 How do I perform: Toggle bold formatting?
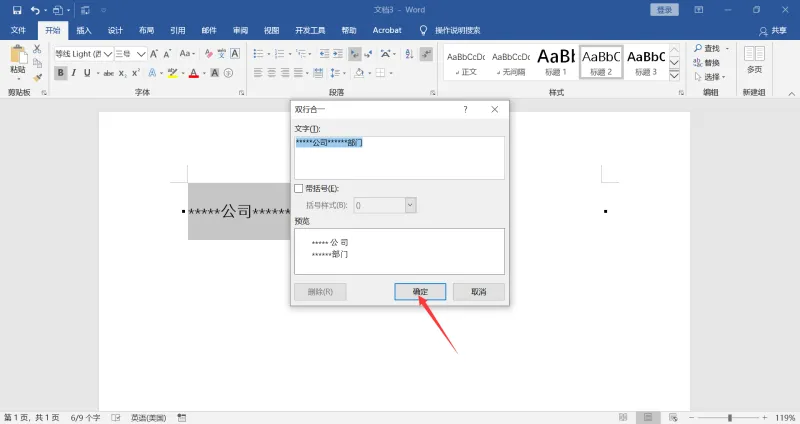tap(60, 73)
